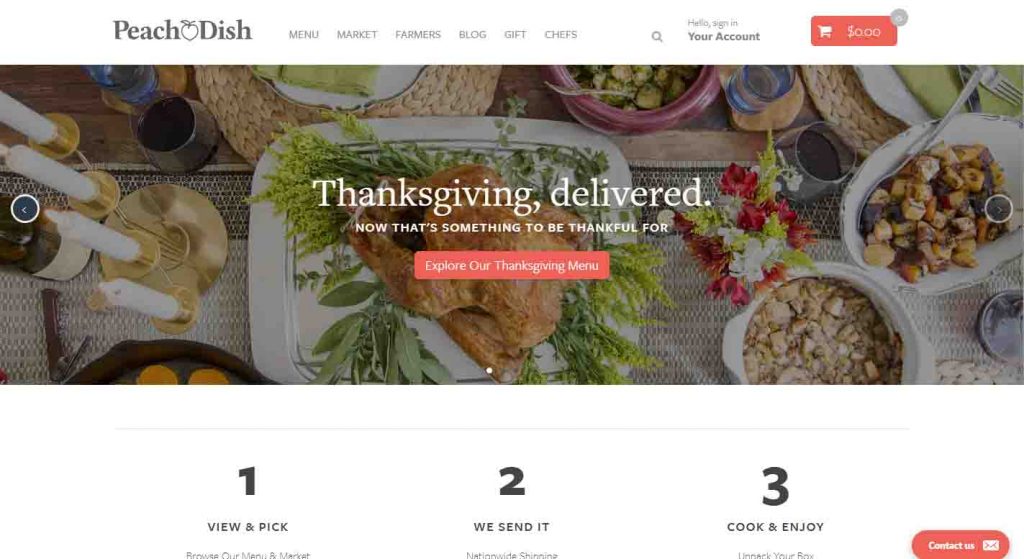Click the COOK & ENJOY step heading

775,527
